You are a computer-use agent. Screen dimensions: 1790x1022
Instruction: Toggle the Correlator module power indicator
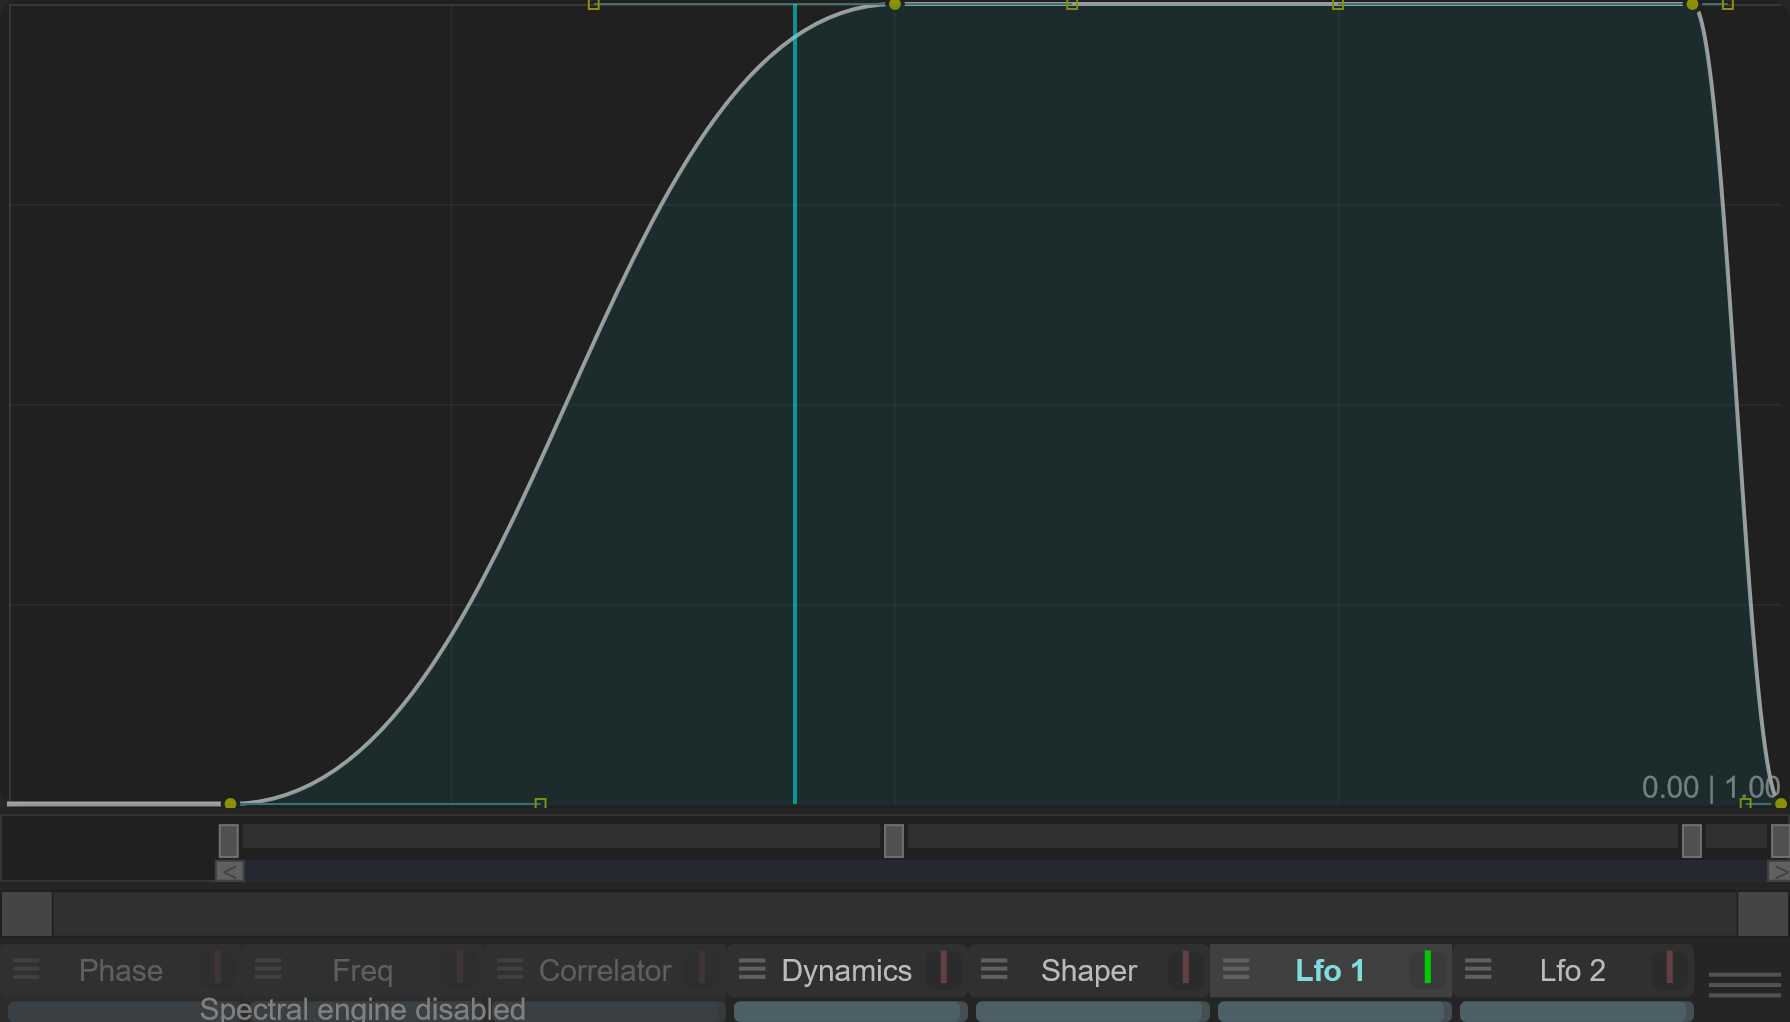[x=702, y=968]
